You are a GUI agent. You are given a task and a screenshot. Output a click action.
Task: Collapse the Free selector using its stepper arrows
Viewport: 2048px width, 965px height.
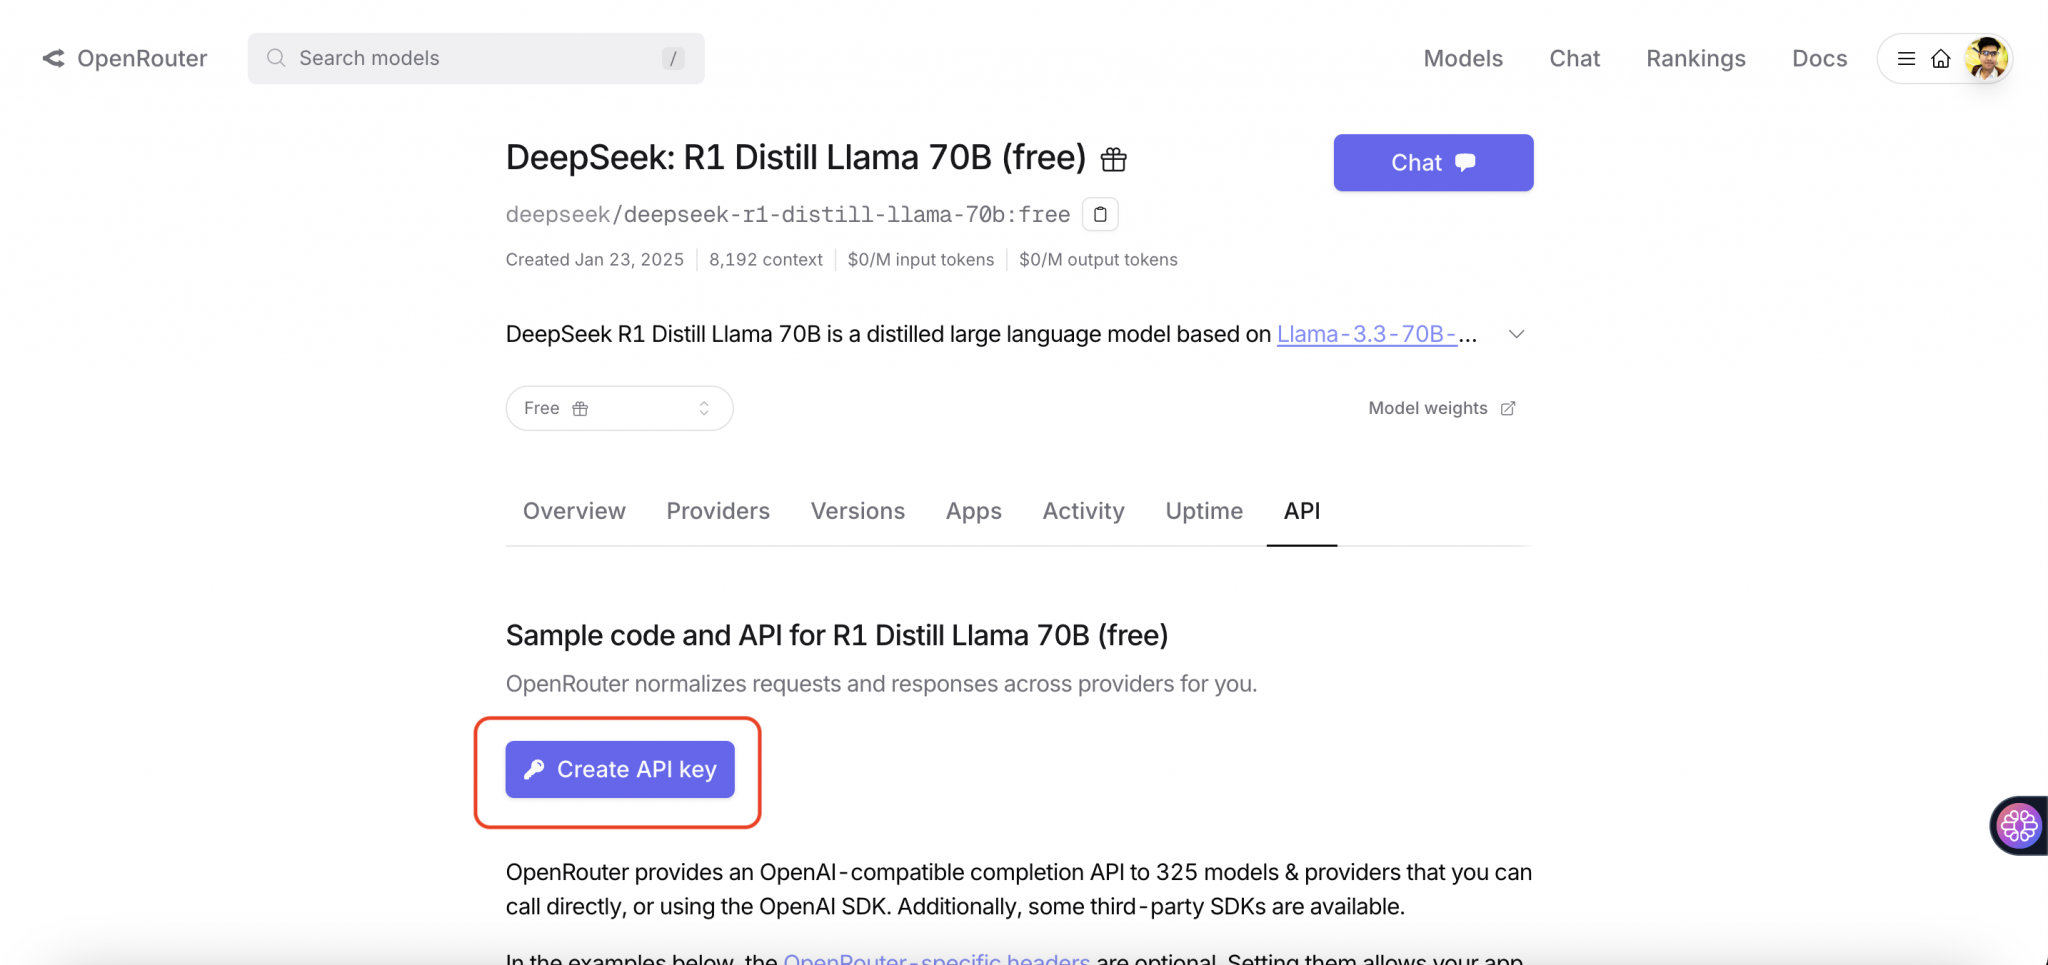(703, 408)
